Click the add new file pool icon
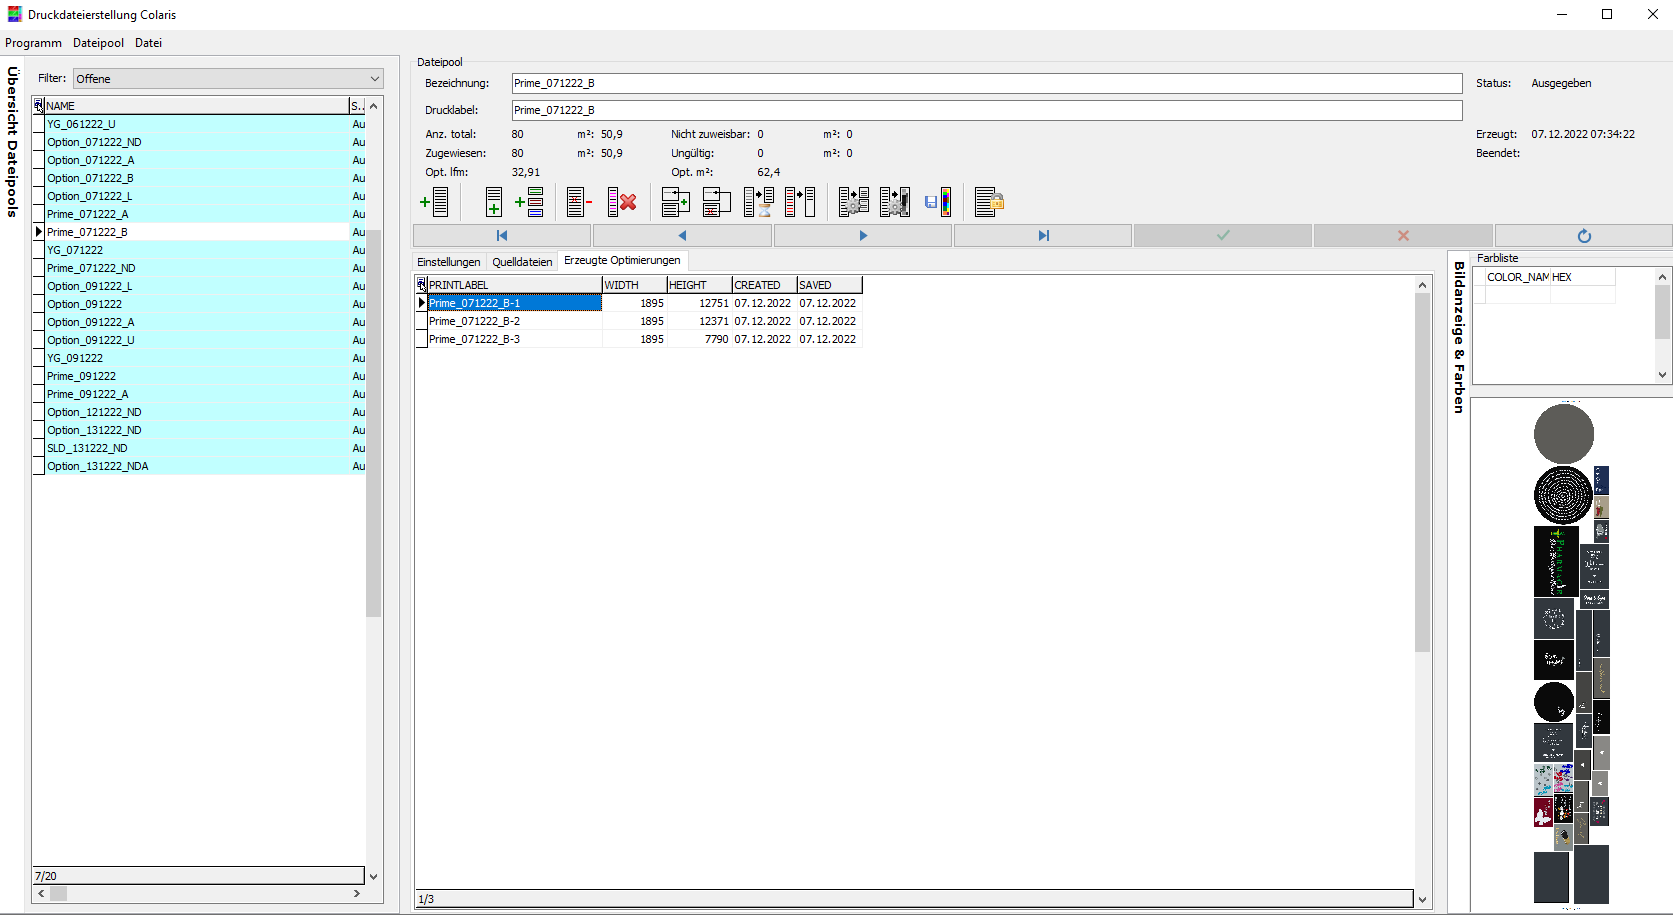The image size is (1673, 915). point(435,202)
